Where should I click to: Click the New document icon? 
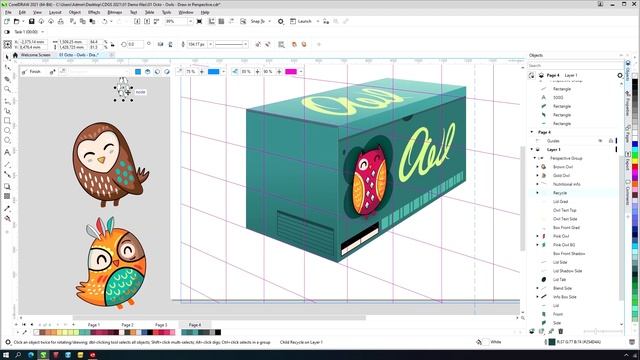coord(7,21)
